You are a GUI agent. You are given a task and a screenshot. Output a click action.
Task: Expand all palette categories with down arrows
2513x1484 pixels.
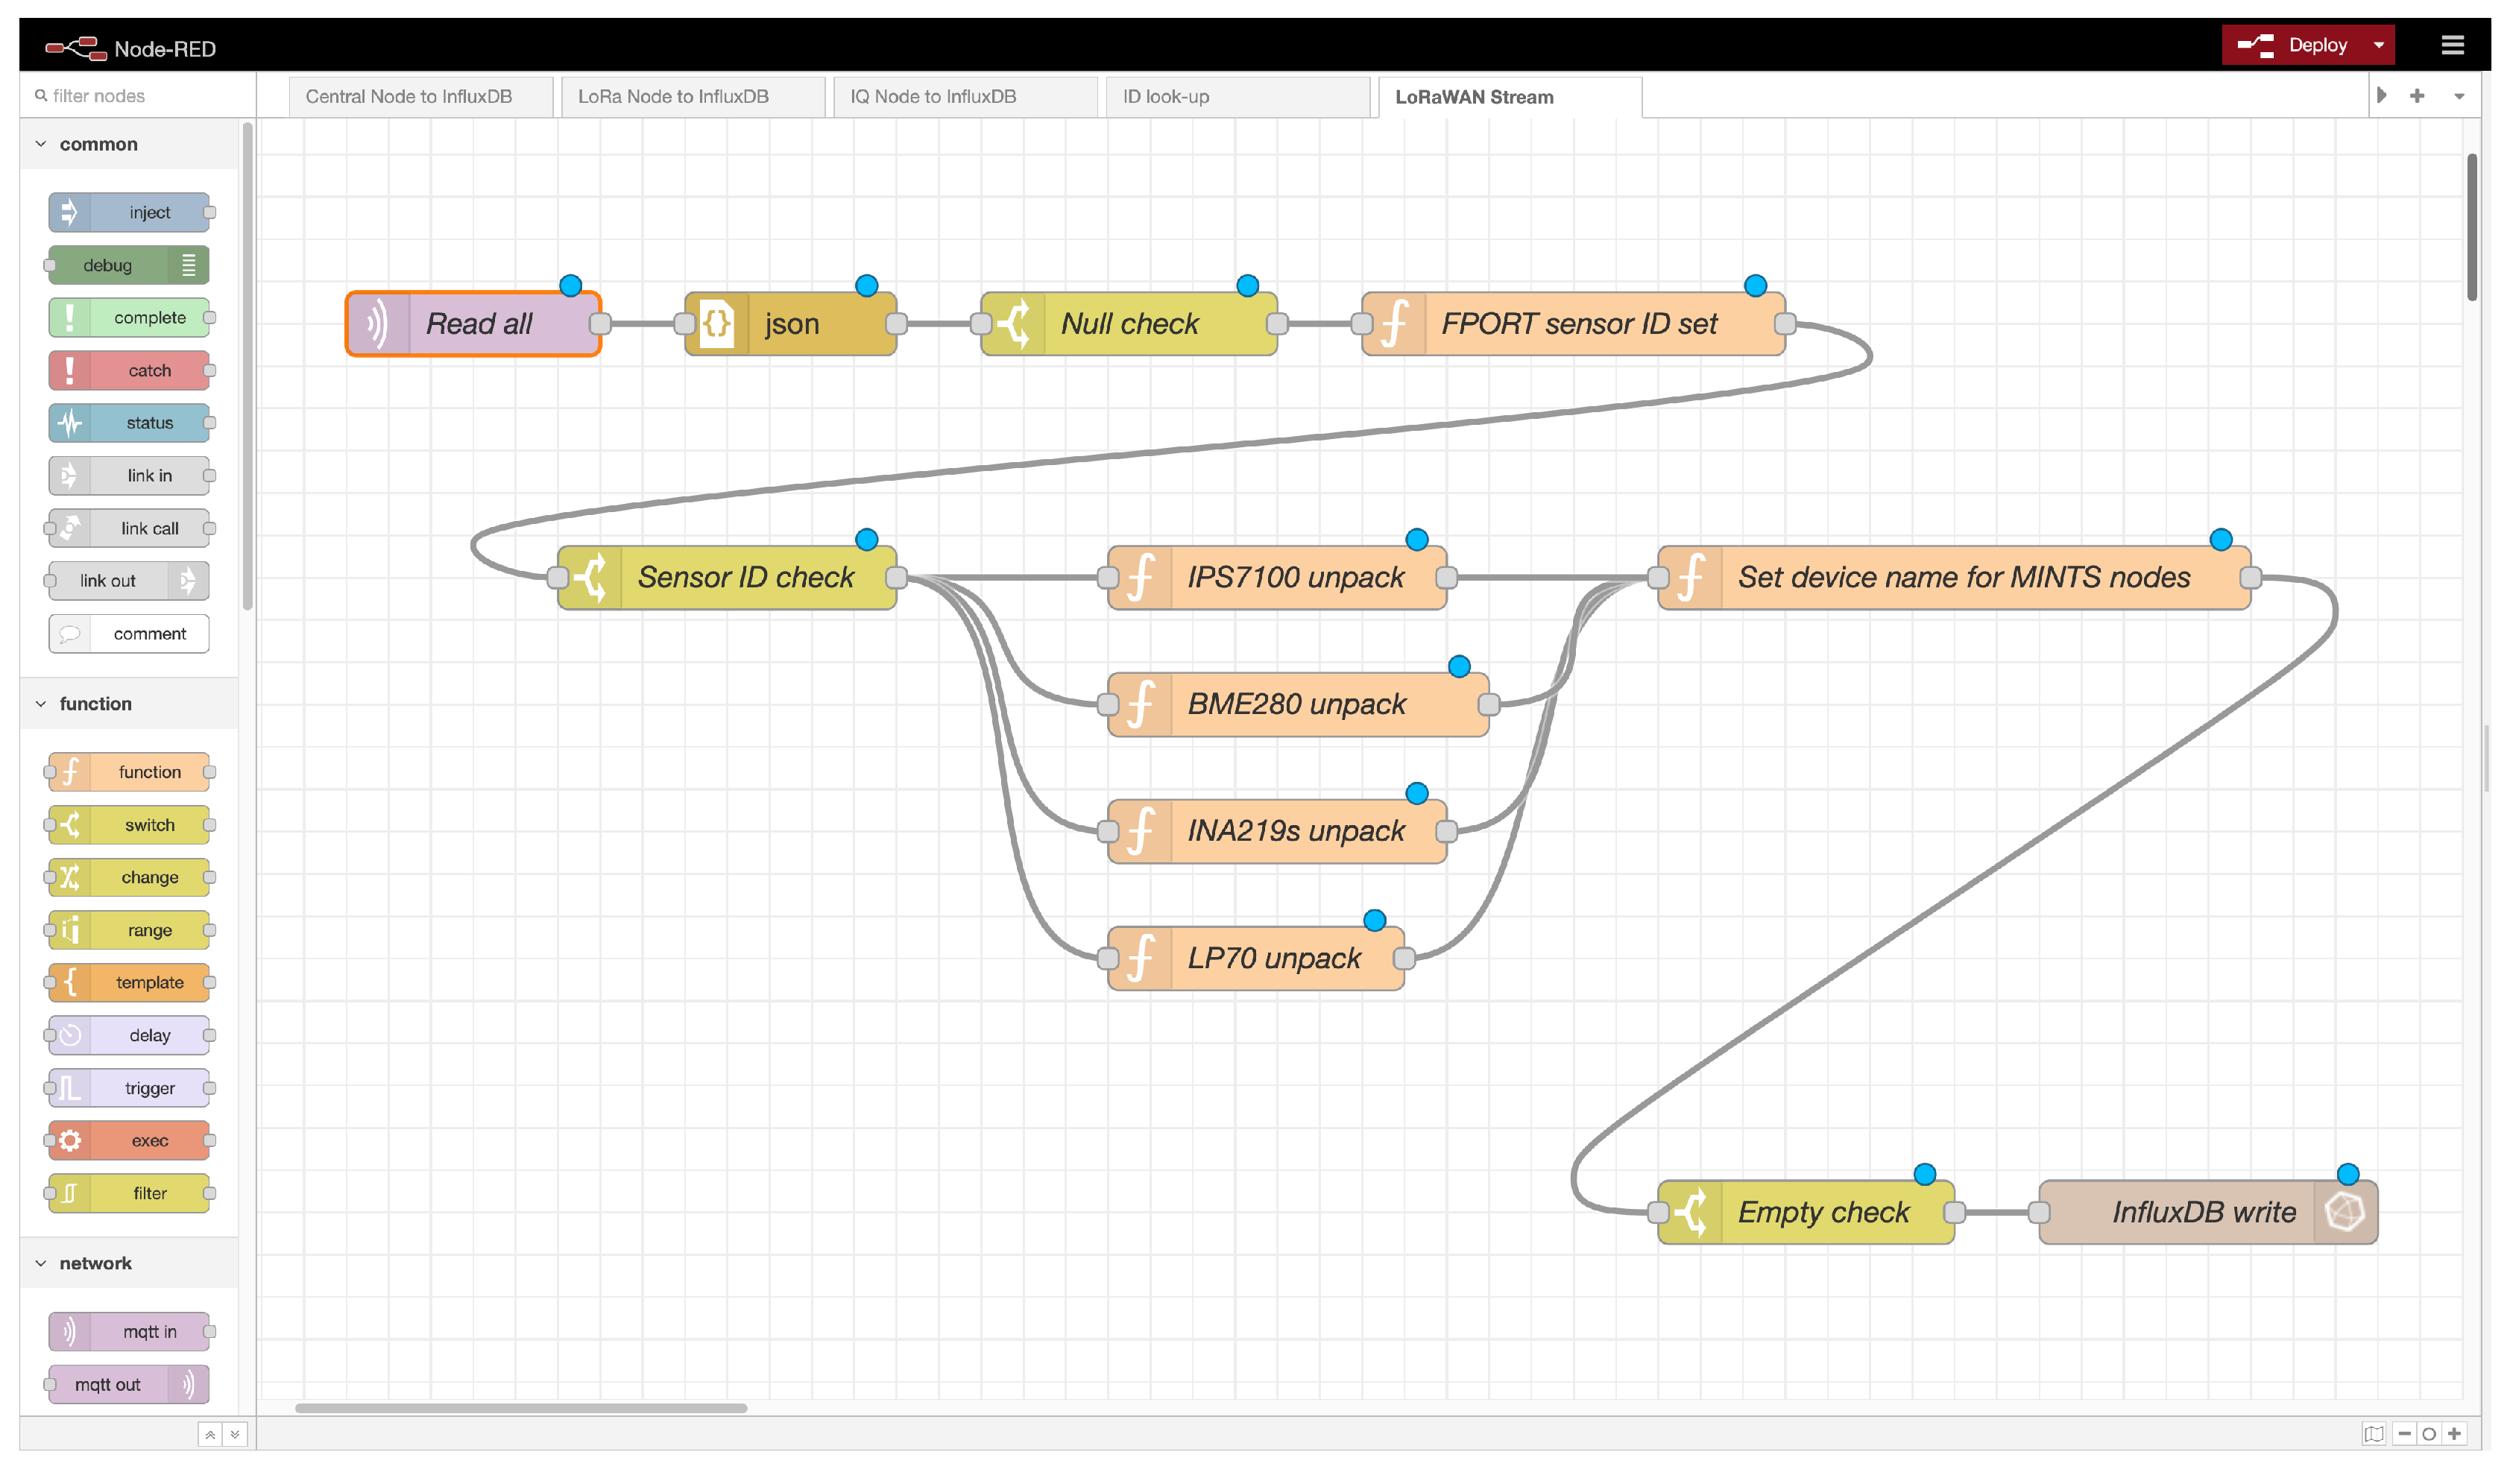click(235, 1434)
